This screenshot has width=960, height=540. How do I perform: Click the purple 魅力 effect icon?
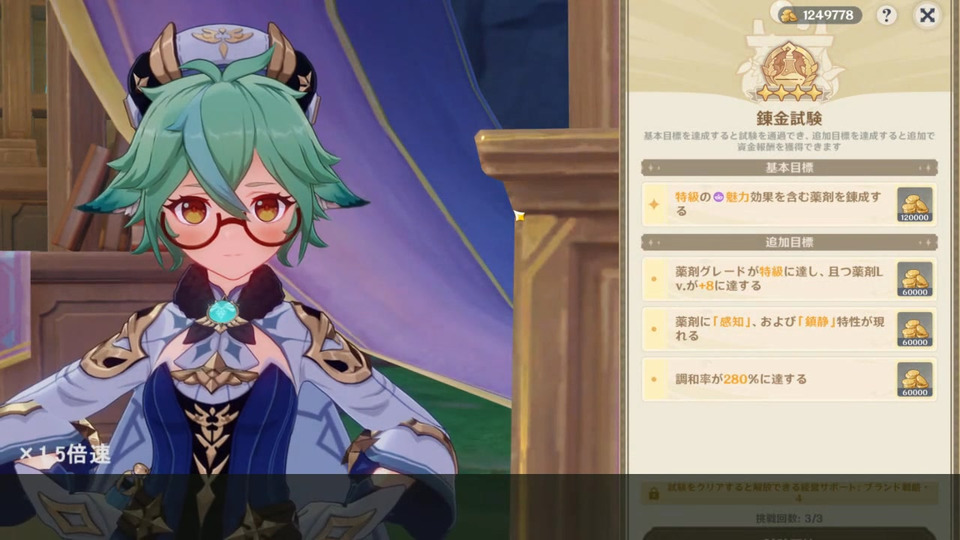718,197
